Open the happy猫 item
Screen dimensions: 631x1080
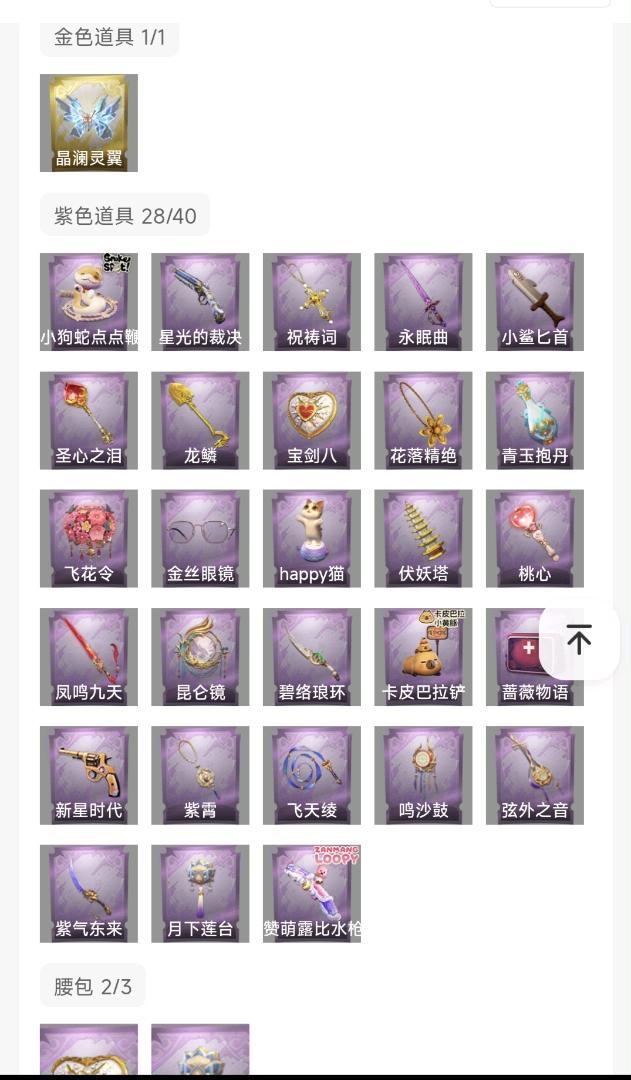pyautogui.click(x=312, y=539)
